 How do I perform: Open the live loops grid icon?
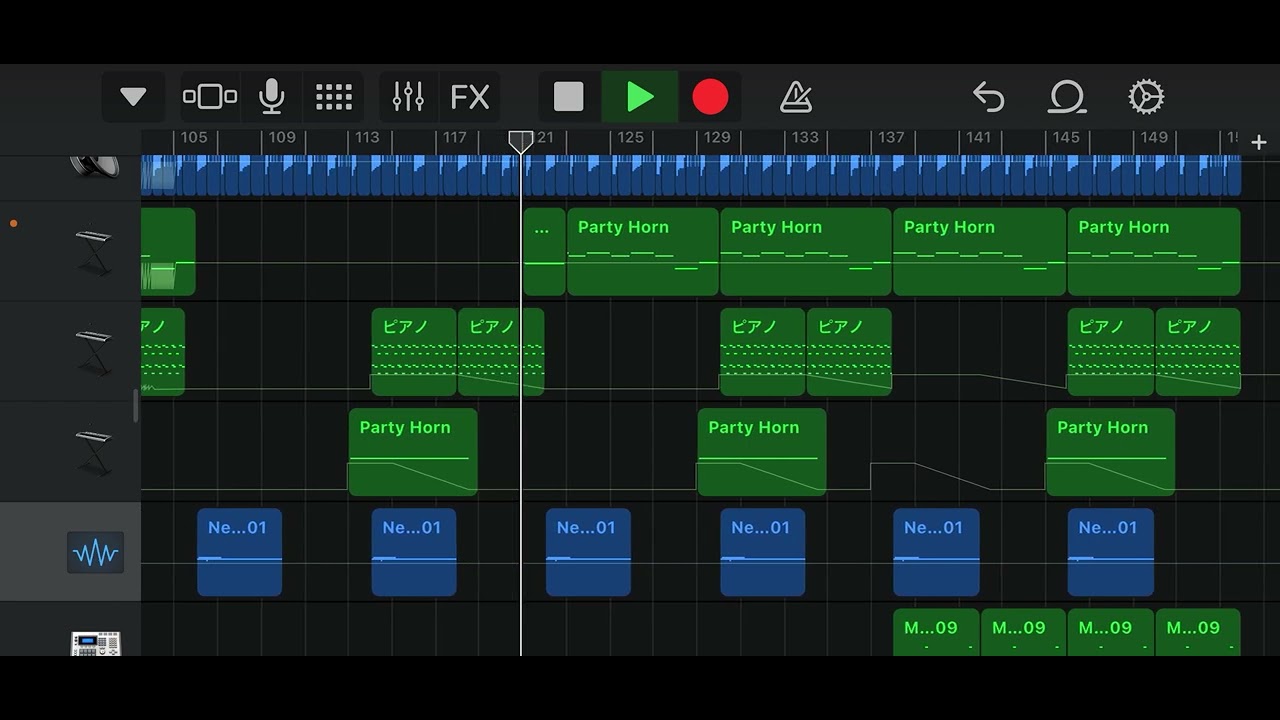tap(334, 97)
